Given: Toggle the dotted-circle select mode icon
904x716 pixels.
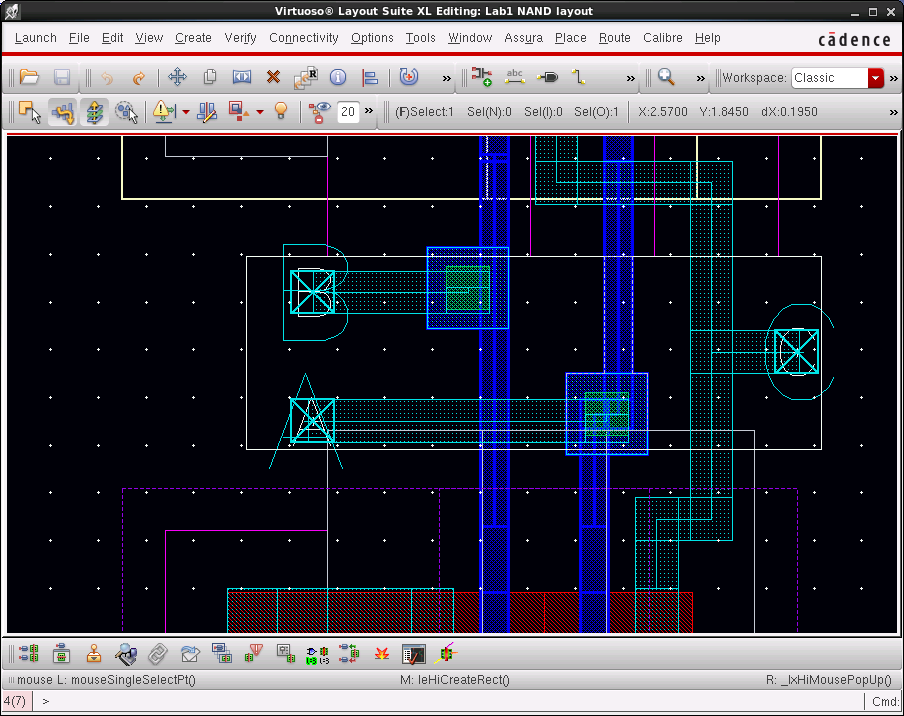Looking at the screenshot, I should [x=126, y=111].
